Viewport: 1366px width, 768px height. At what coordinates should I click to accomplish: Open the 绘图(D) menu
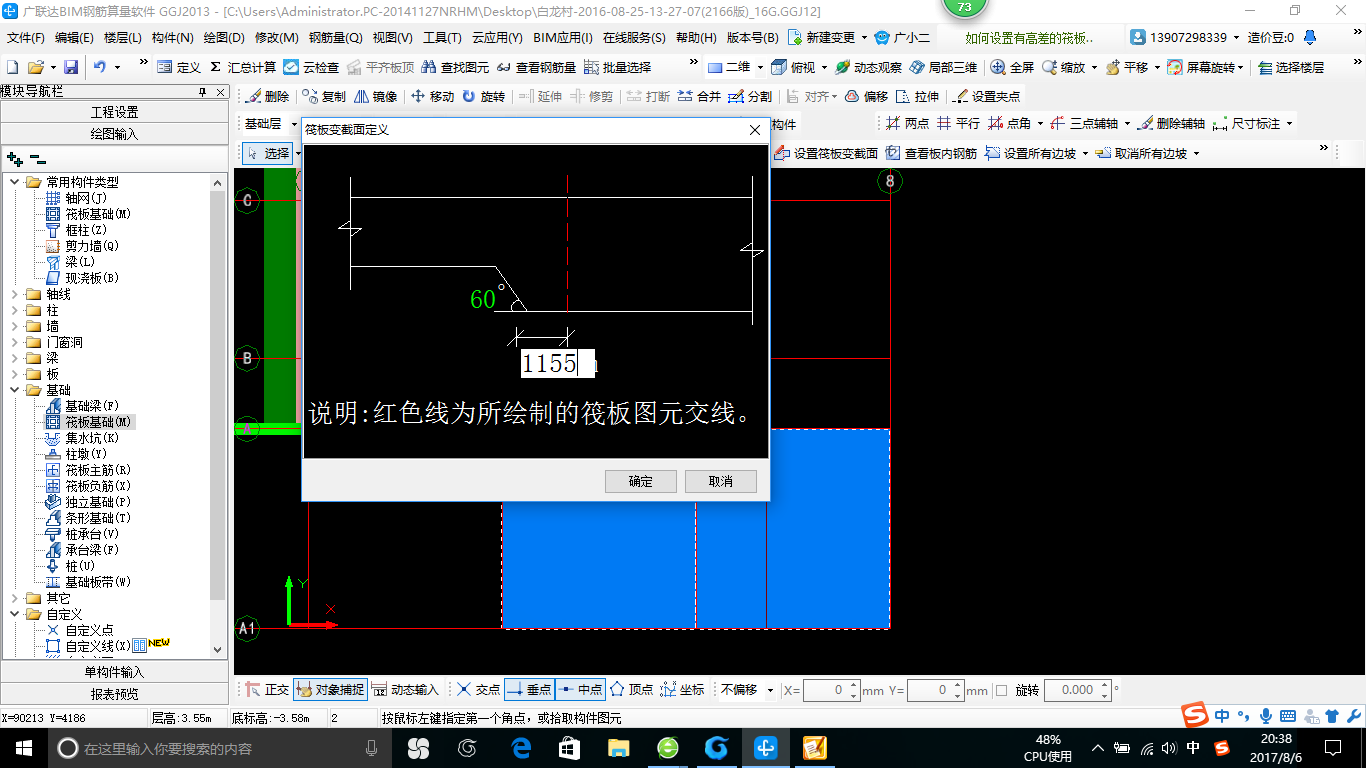(x=224, y=38)
